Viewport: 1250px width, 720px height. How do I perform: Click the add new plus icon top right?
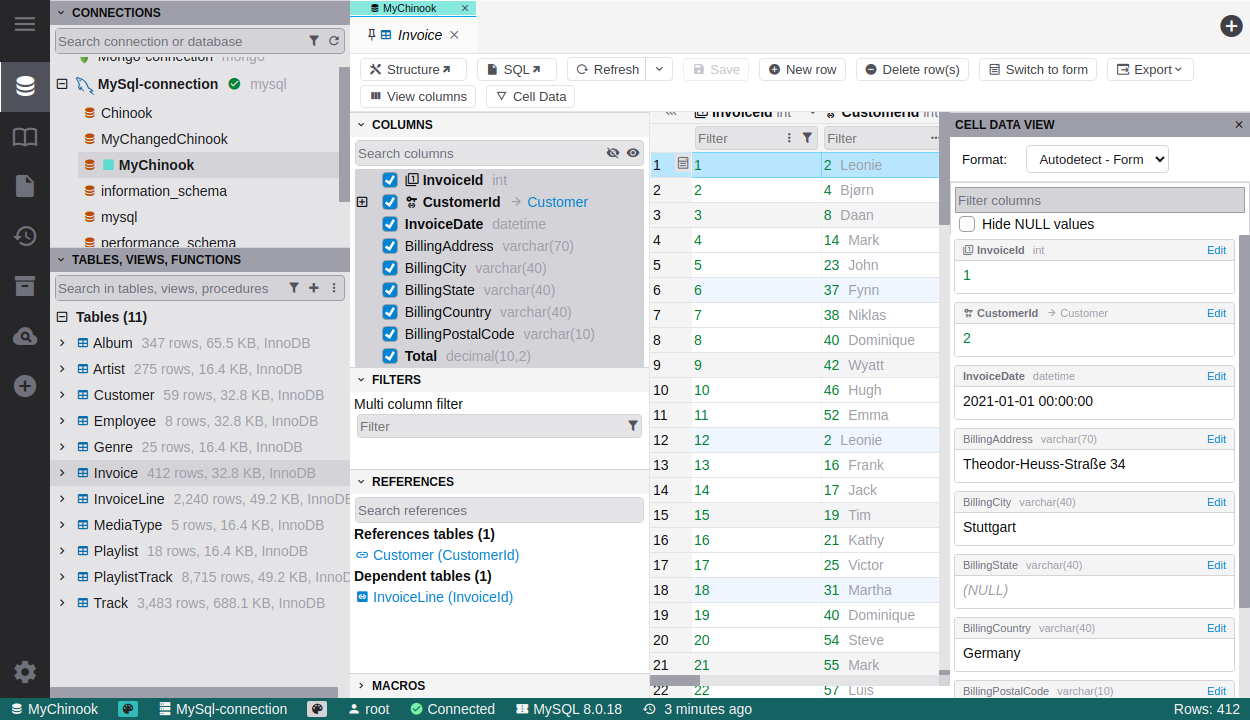tap(1231, 26)
